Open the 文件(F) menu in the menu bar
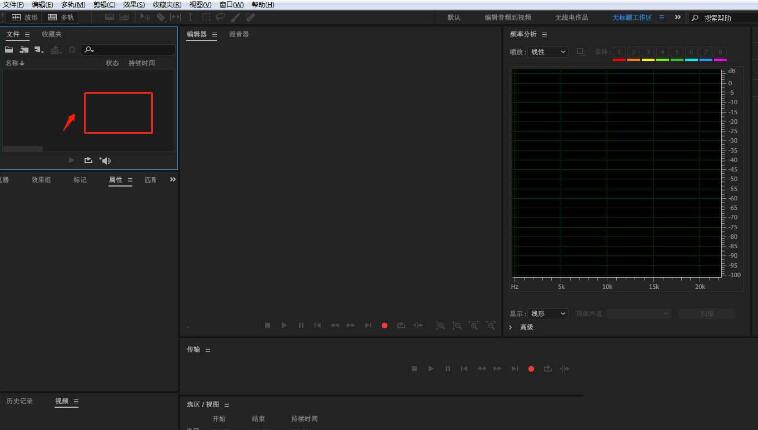 pyautogui.click(x=13, y=4)
